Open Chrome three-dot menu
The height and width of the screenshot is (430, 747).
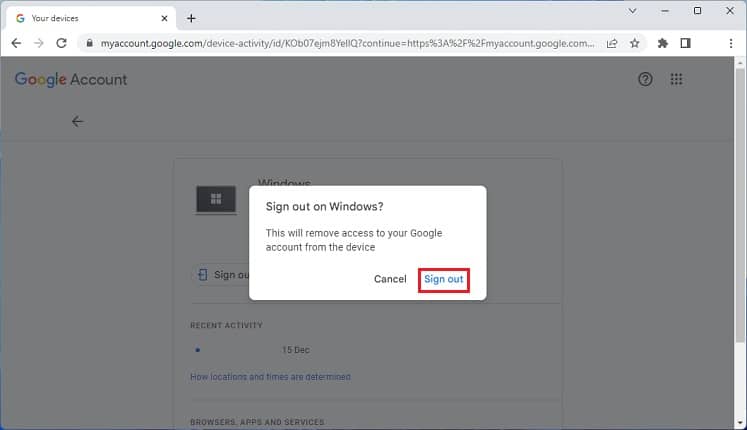click(x=731, y=43)
